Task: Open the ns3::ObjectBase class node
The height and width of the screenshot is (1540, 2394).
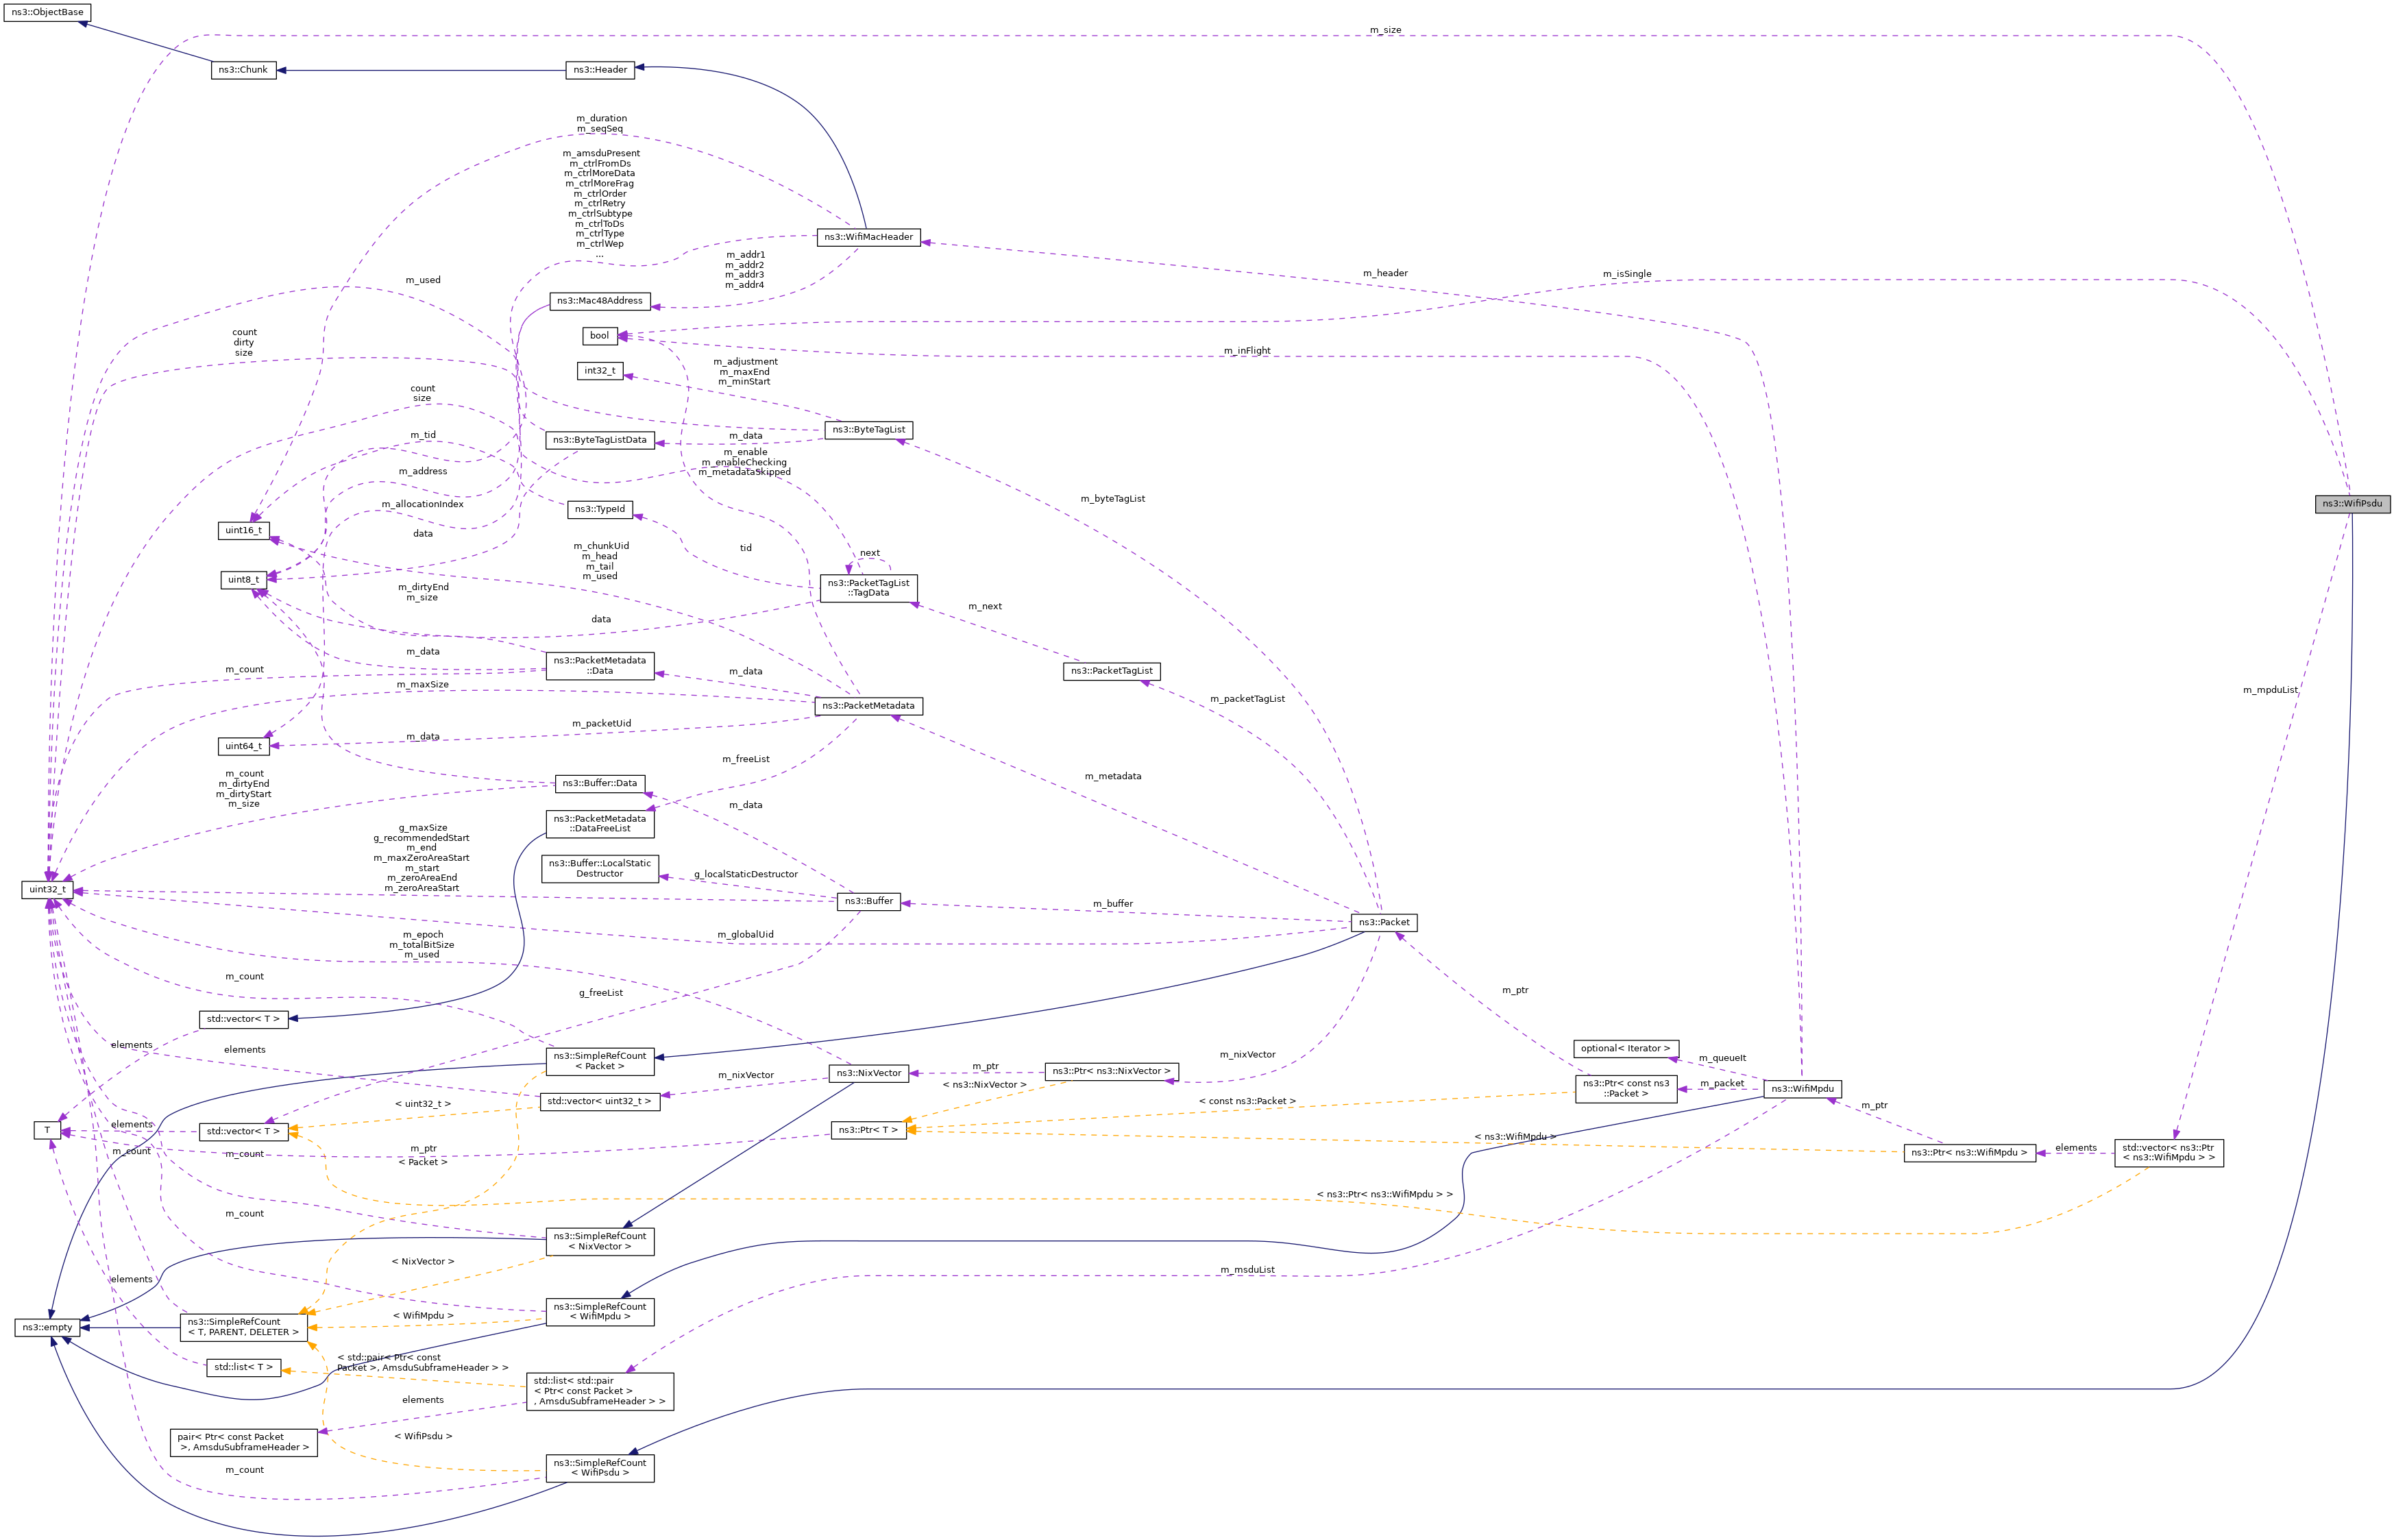Action: coord(47,12)
